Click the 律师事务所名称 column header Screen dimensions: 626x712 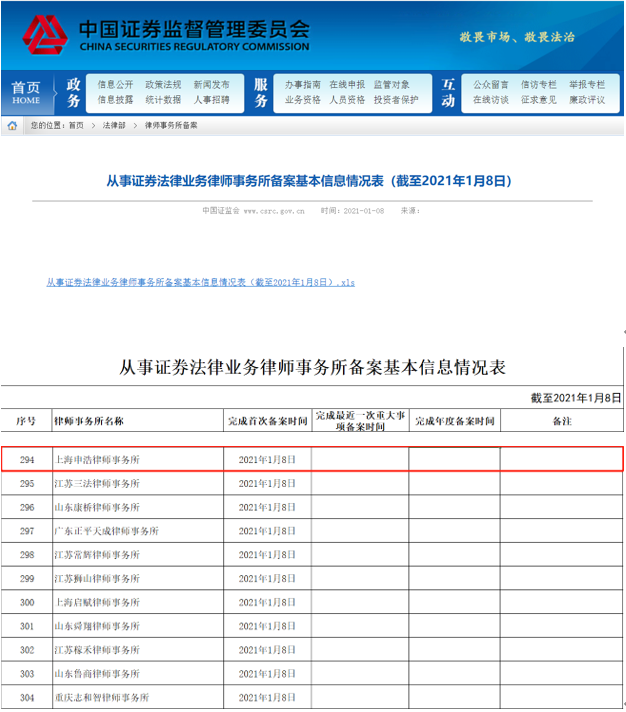click(138, 421)
